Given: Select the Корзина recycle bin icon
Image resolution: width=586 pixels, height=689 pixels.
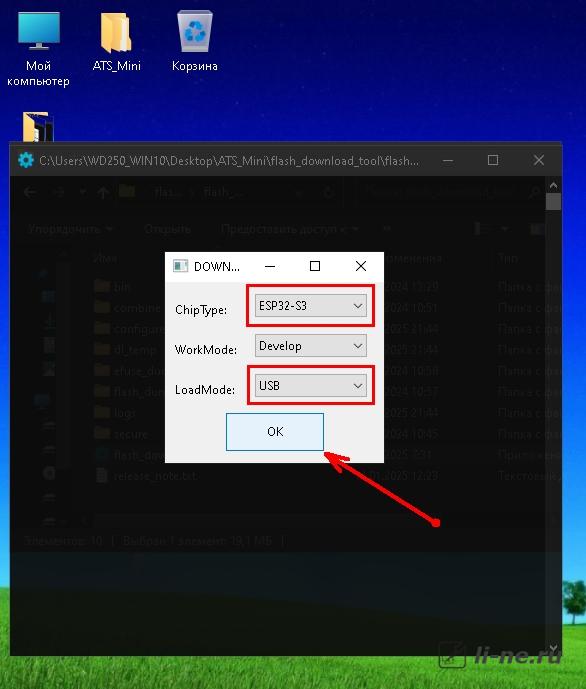Looking at the screenshot, I should point(195,42).
